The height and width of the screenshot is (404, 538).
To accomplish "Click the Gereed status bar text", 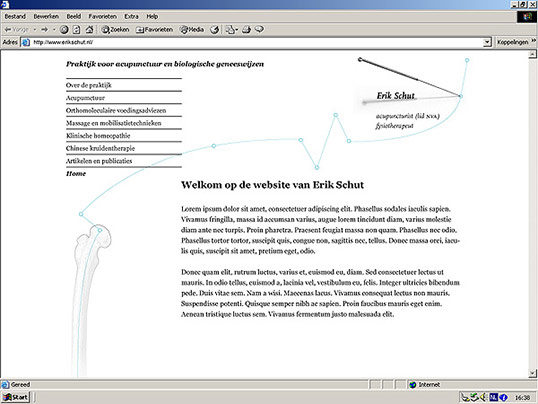I will coord(20,384).
